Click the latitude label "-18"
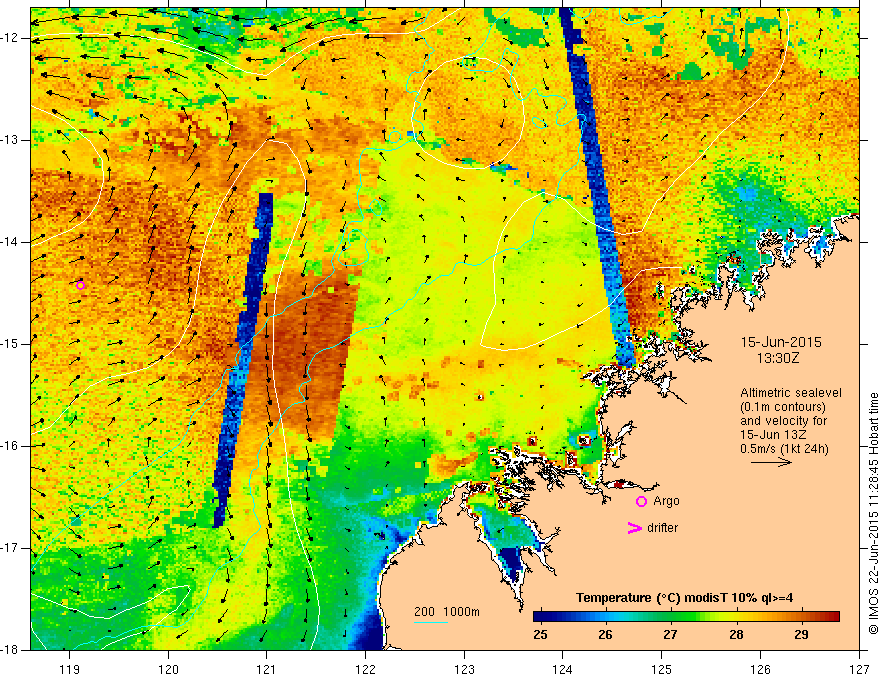The height and width of the screenshot is (680, 880). (10, 650)
